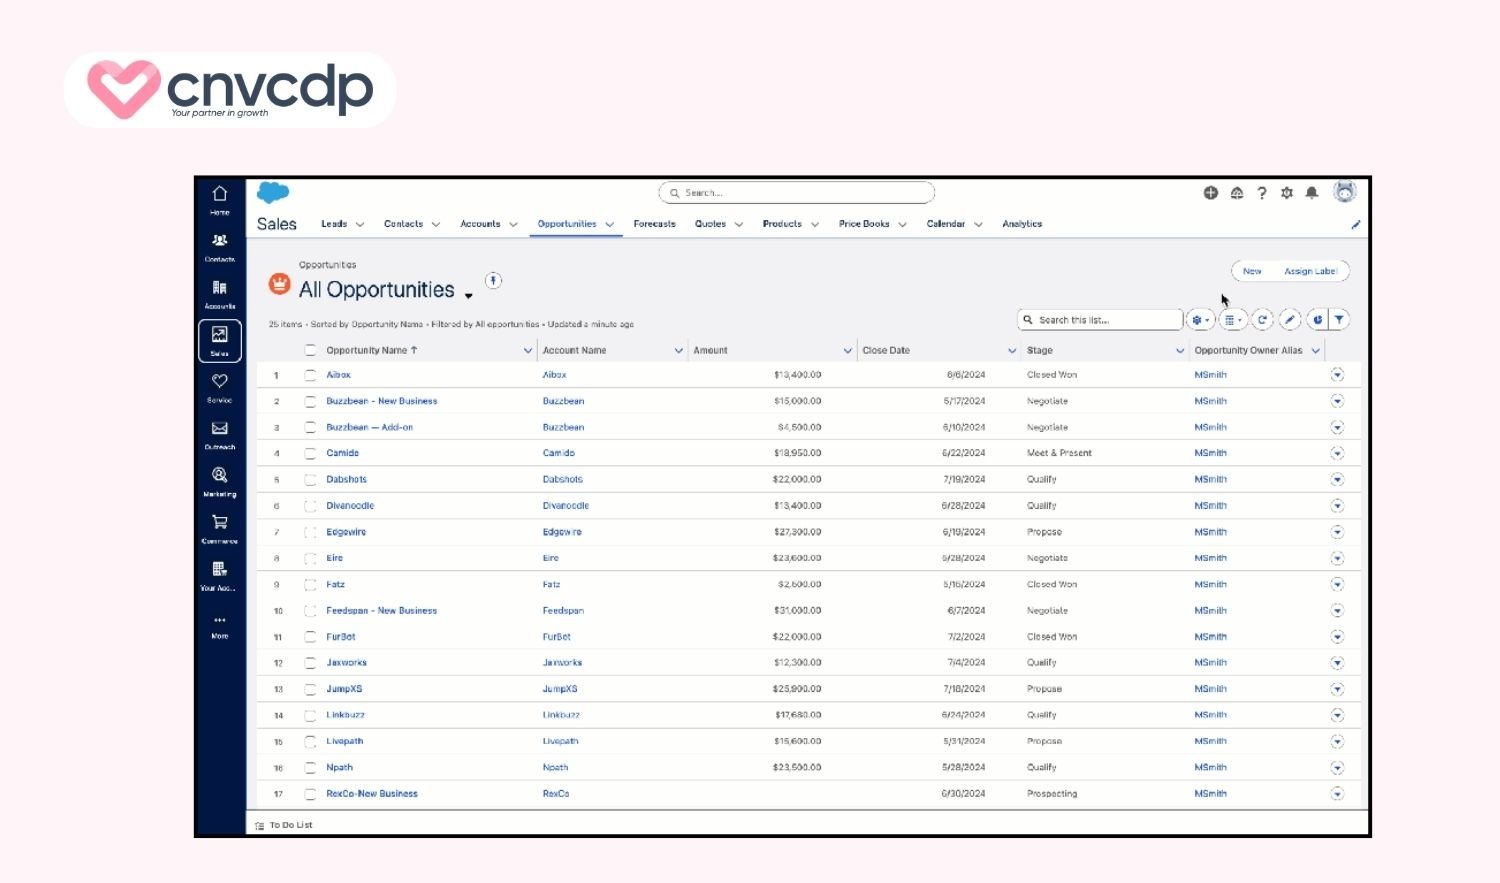Open row actions menu for Aibox
Screen dimensions: 1500x883
[1337, 375]
